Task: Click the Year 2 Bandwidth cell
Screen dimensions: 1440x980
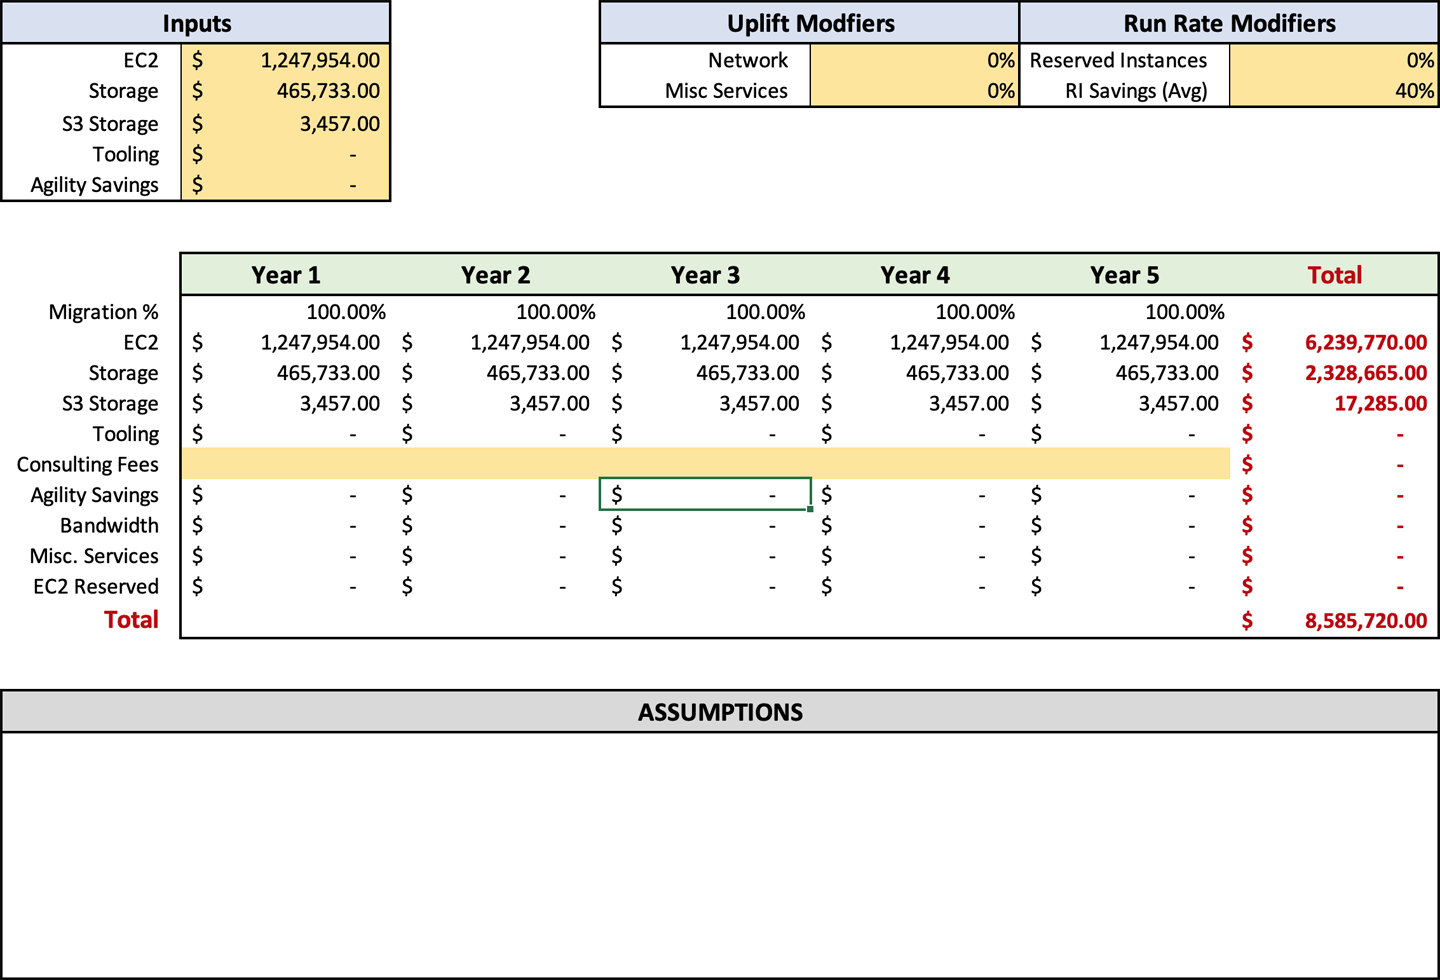Action: 496,525
